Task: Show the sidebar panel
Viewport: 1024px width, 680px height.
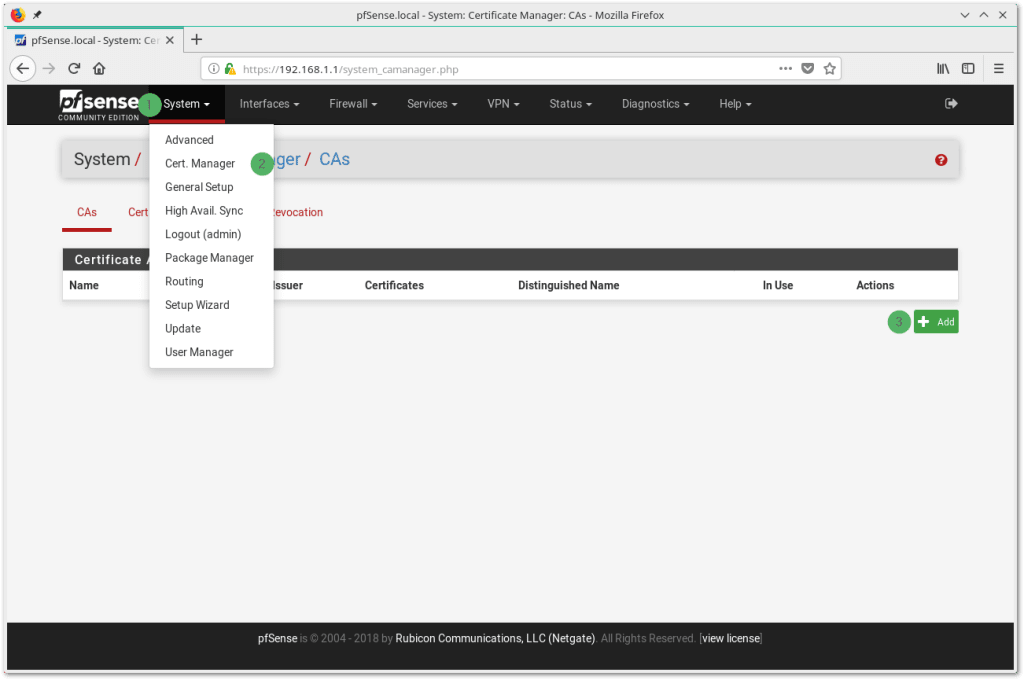Action: pos(968,69)
